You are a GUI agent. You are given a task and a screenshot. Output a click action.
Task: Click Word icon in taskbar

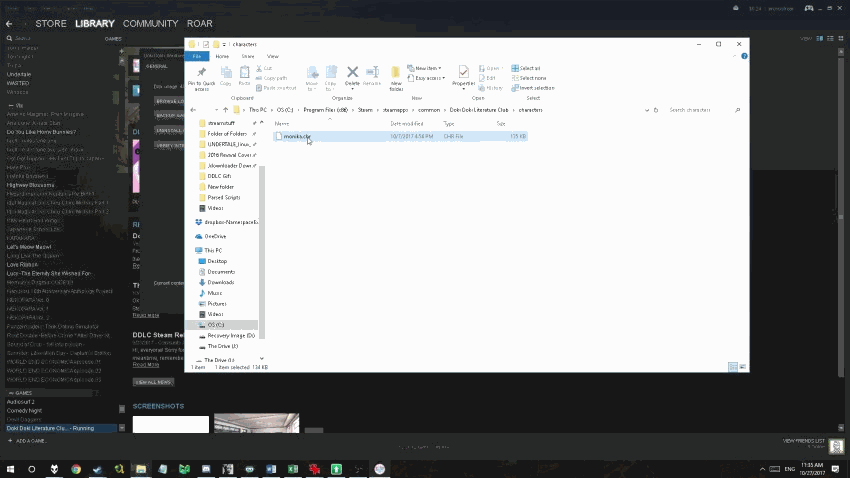271,469
